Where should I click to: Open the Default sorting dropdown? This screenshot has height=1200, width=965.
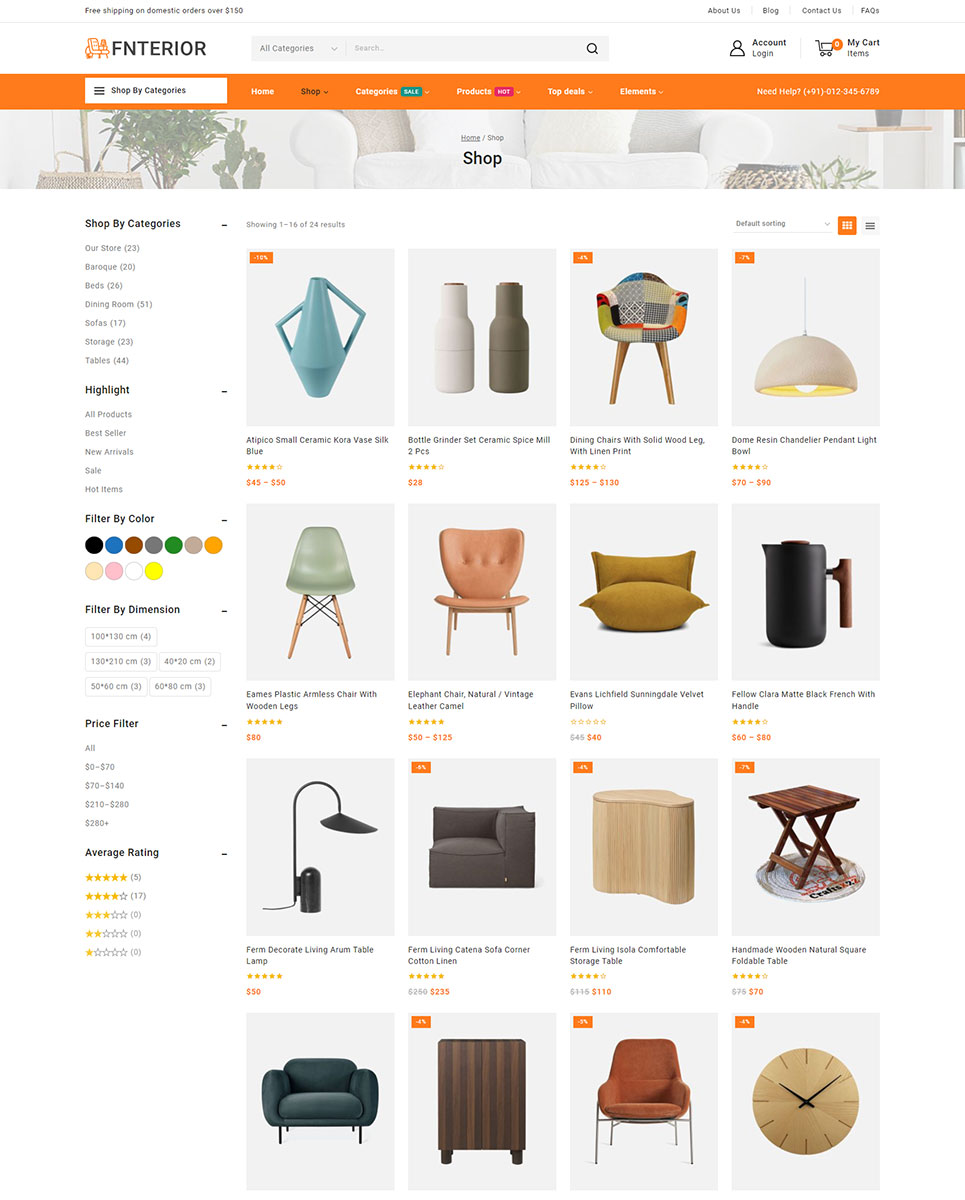(782, 224)
